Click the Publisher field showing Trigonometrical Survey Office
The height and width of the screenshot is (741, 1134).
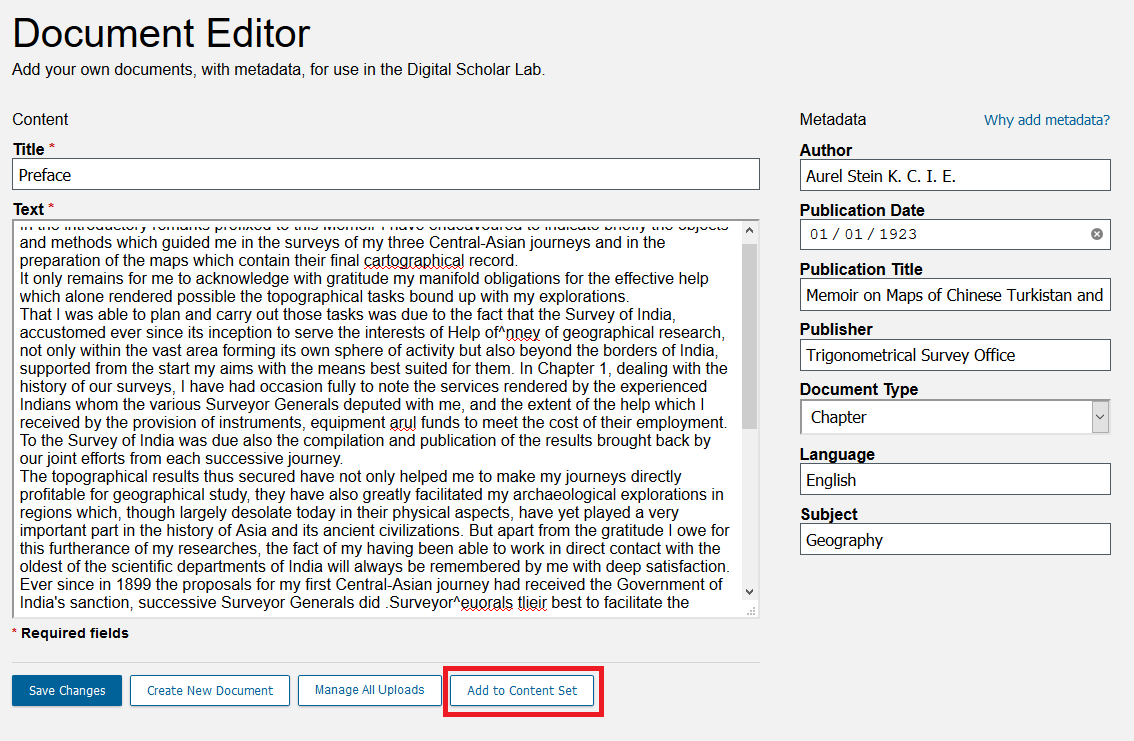[x=954, y=355]
